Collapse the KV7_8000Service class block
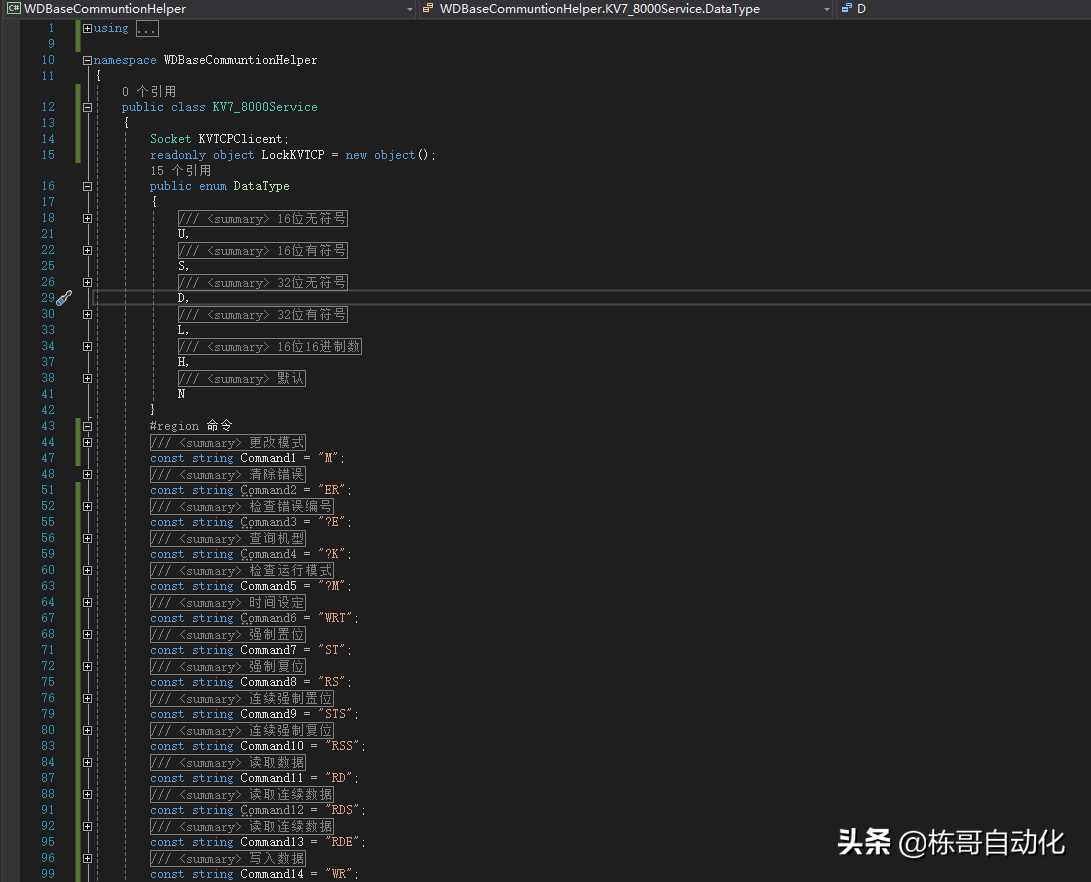Image resolution: width=1091 pixels, height=882 pixels. pyautogui.click(x=87, y=107)
